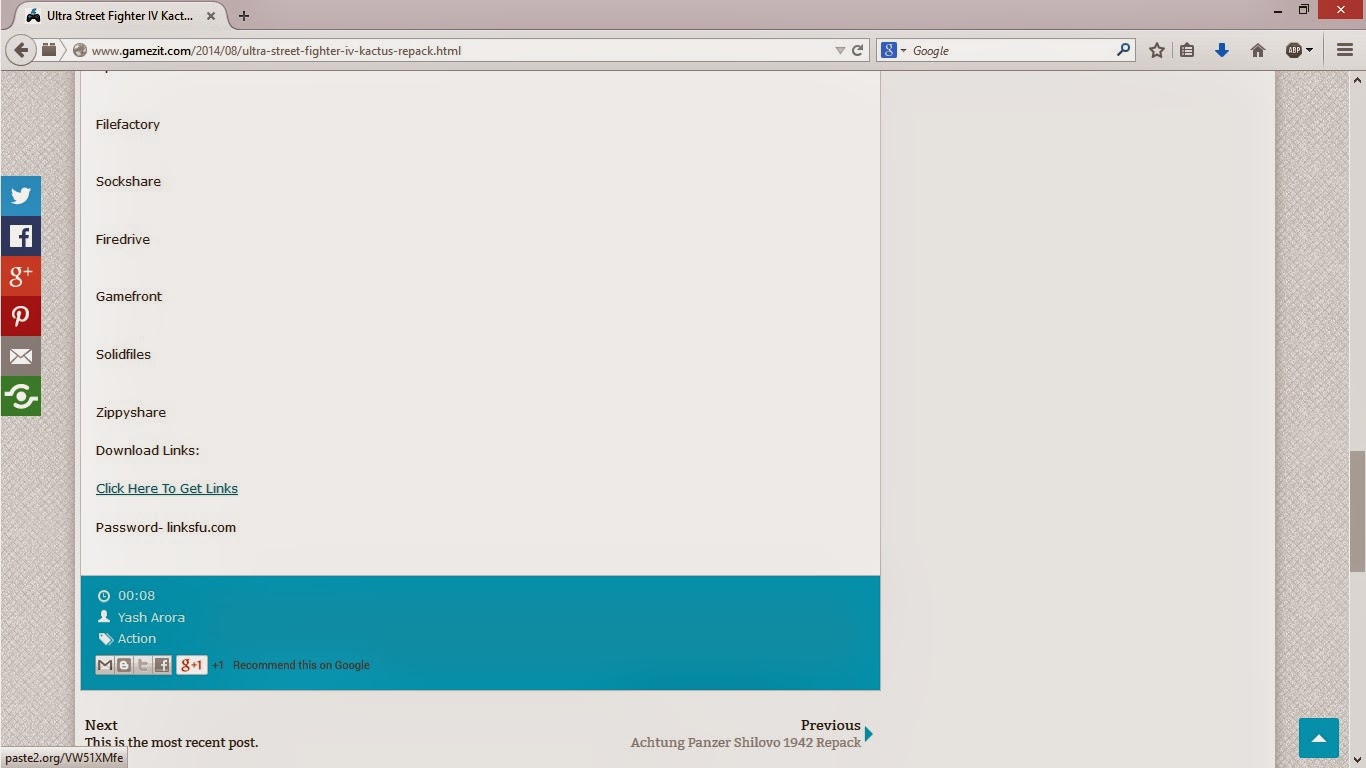Show bookmarks list icon

(x=1187, y=50)
